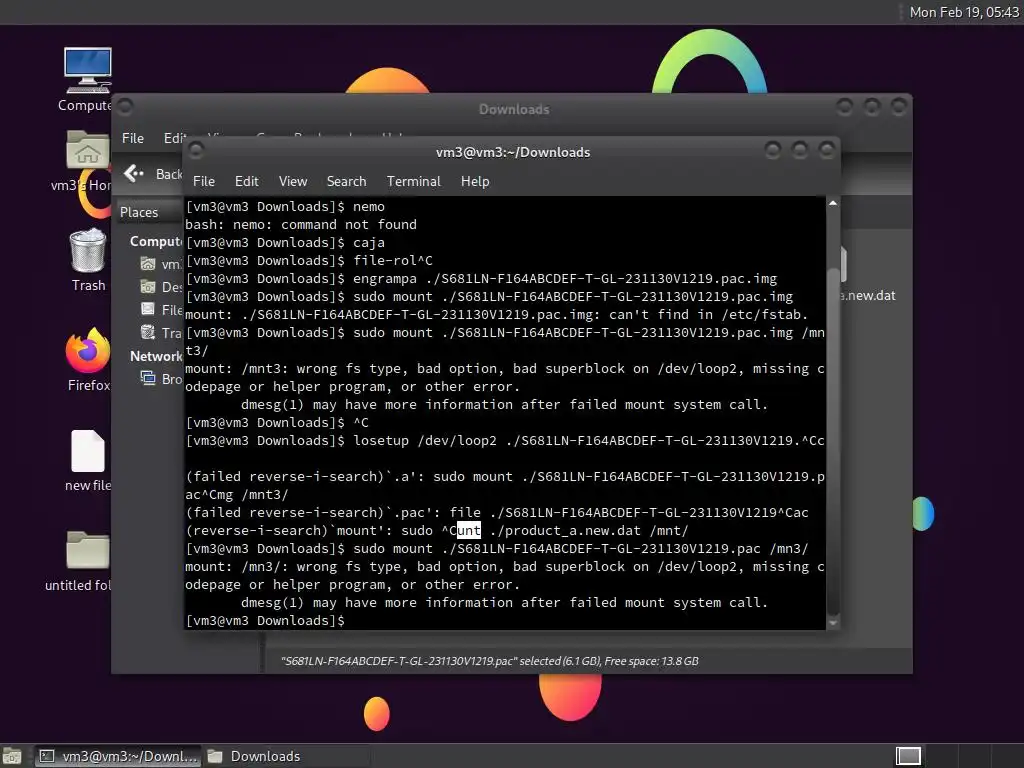Minimize the terminal window
This screenshot has height=768, width=1024.
click(773, 151)
